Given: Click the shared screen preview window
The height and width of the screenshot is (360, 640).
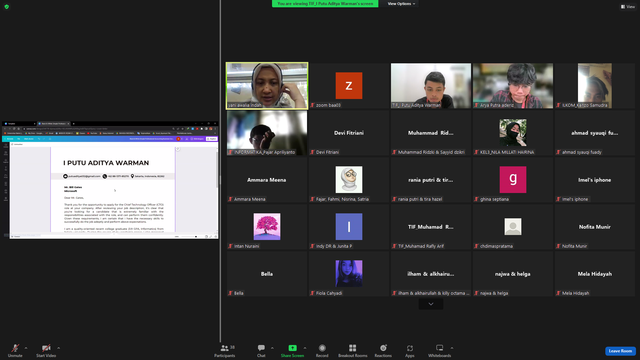Looking at the screenshot, I should point(110,180).
